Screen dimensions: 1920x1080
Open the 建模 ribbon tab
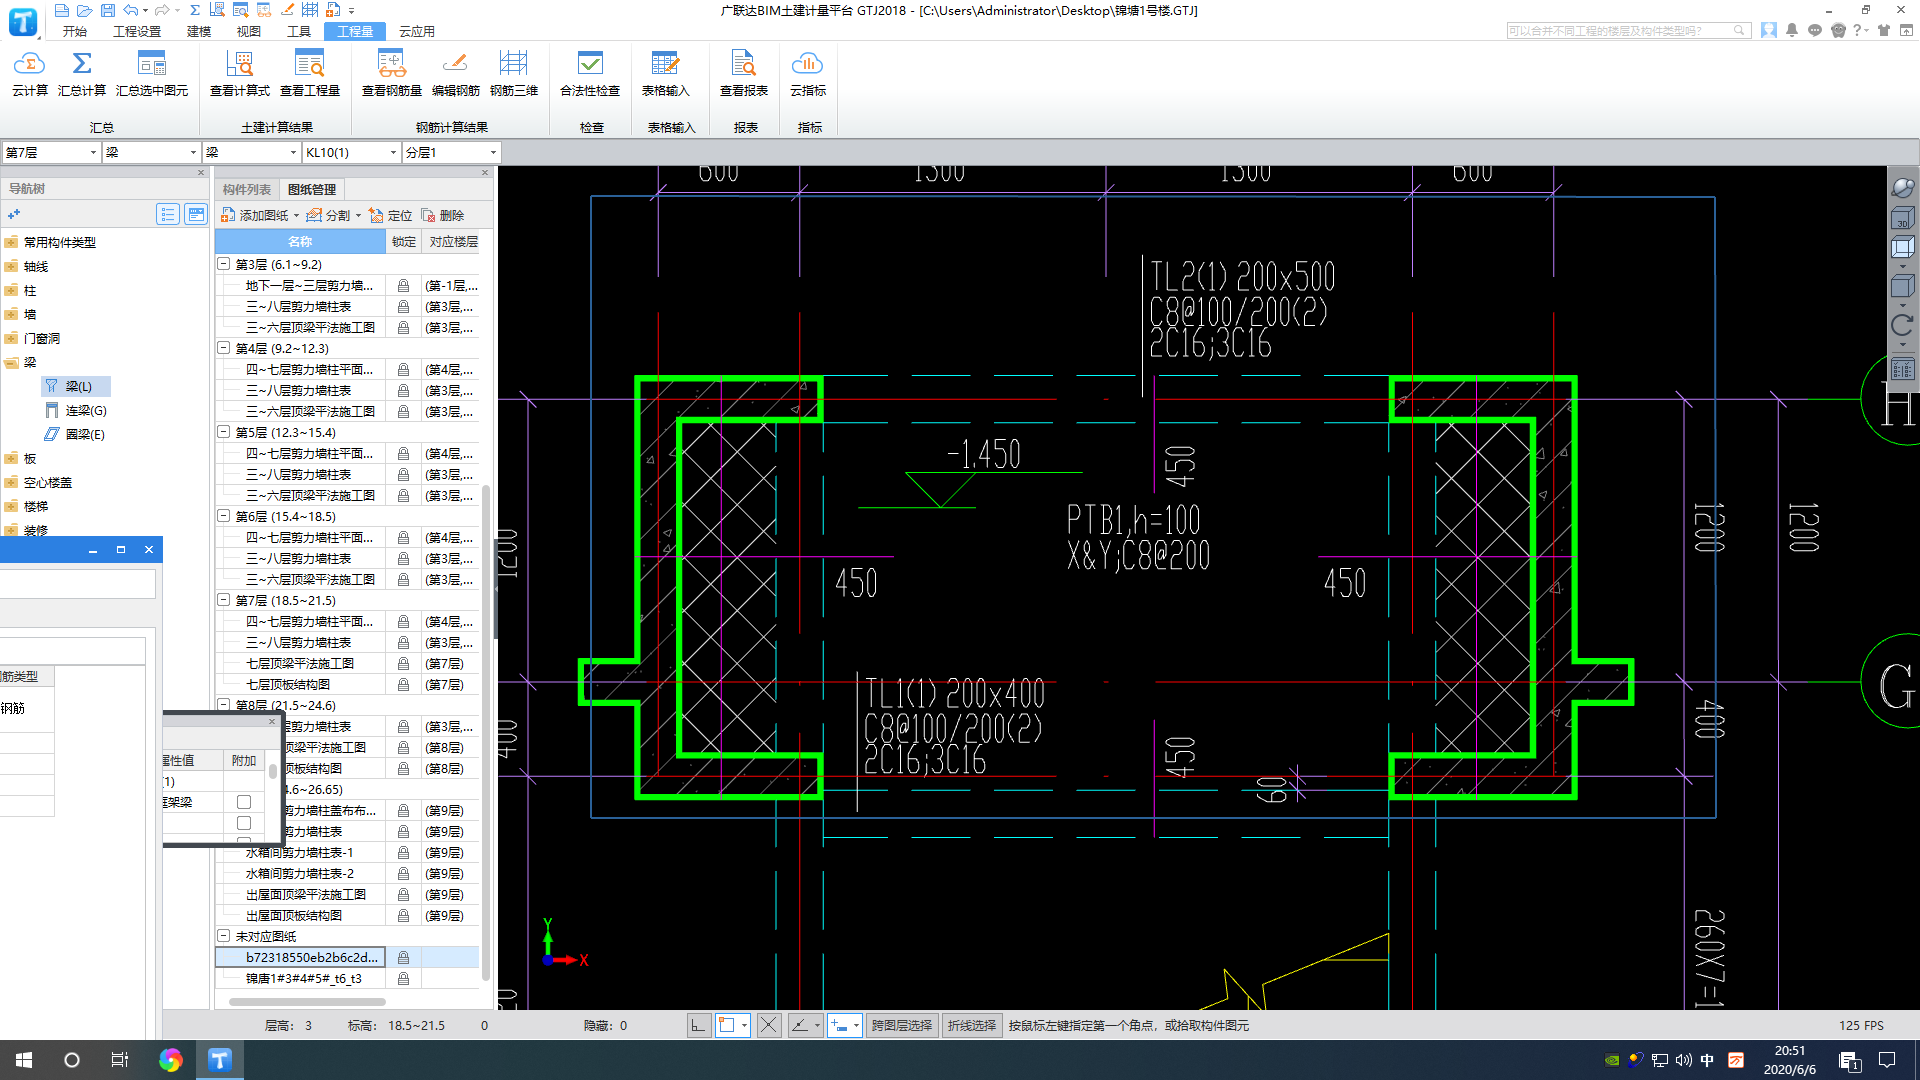click(199, 31)
